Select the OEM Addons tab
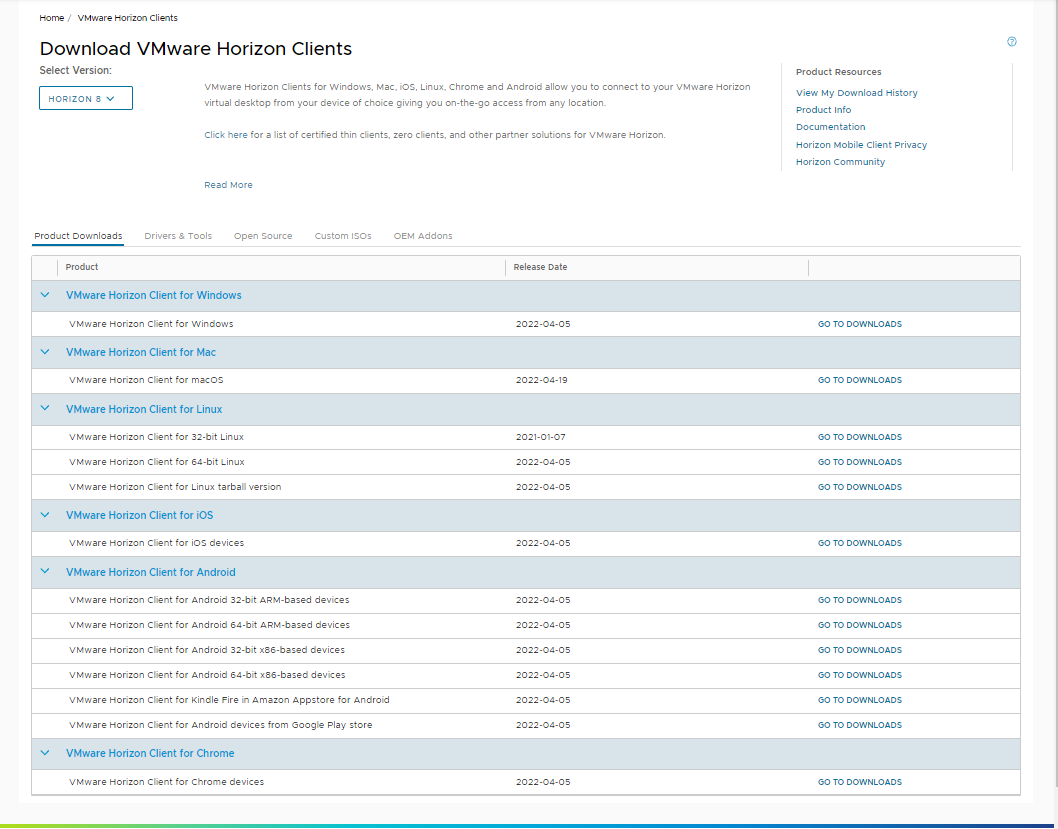The image size is (1058, 829). click(423, 236)
